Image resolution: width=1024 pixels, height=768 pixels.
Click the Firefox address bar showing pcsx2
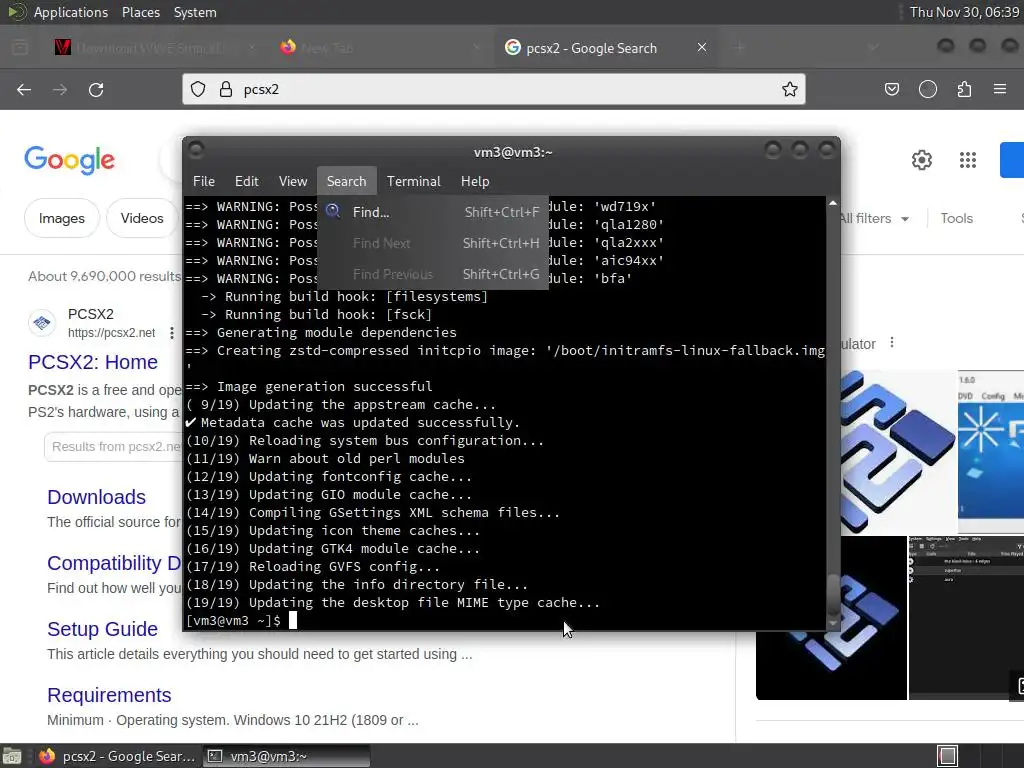click(x=494, y=89)
